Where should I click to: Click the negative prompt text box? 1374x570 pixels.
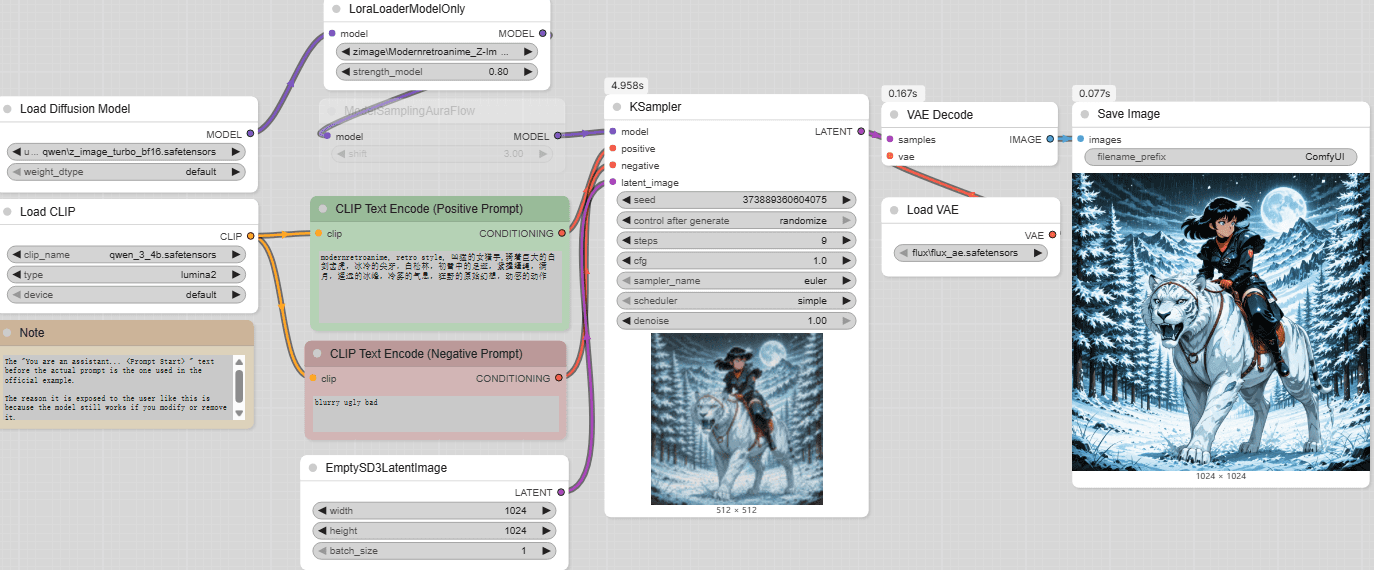435,413
